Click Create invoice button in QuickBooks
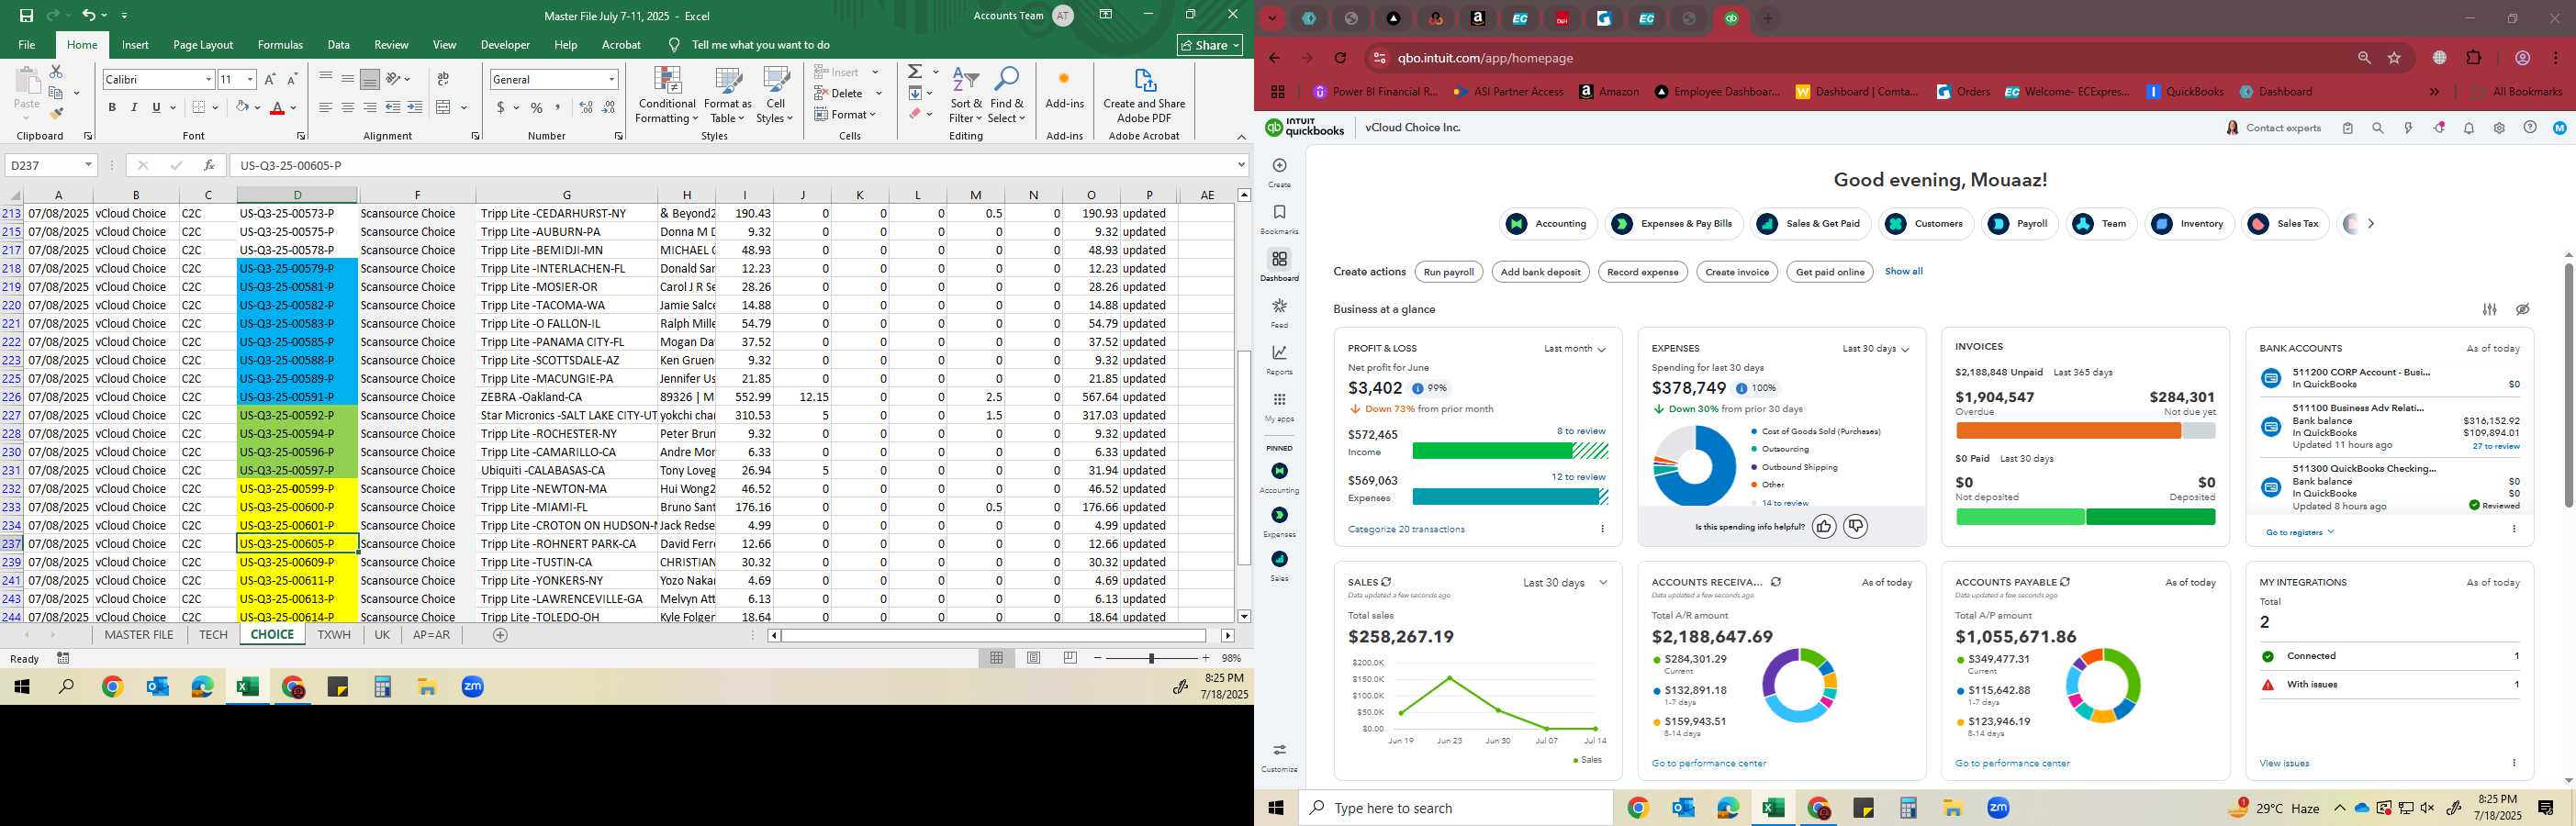The image size is (2576, 826). point(1737,272)
